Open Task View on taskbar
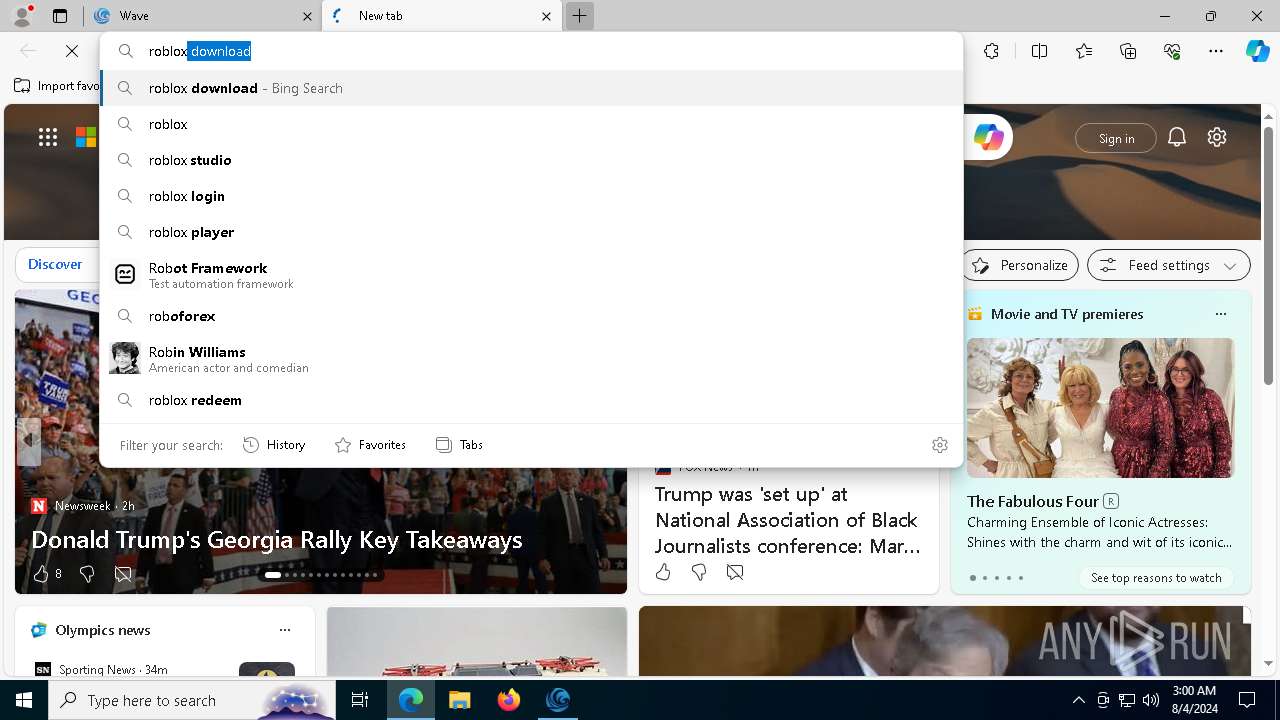This screenshot has height=720, width=1280. [360, 700]
